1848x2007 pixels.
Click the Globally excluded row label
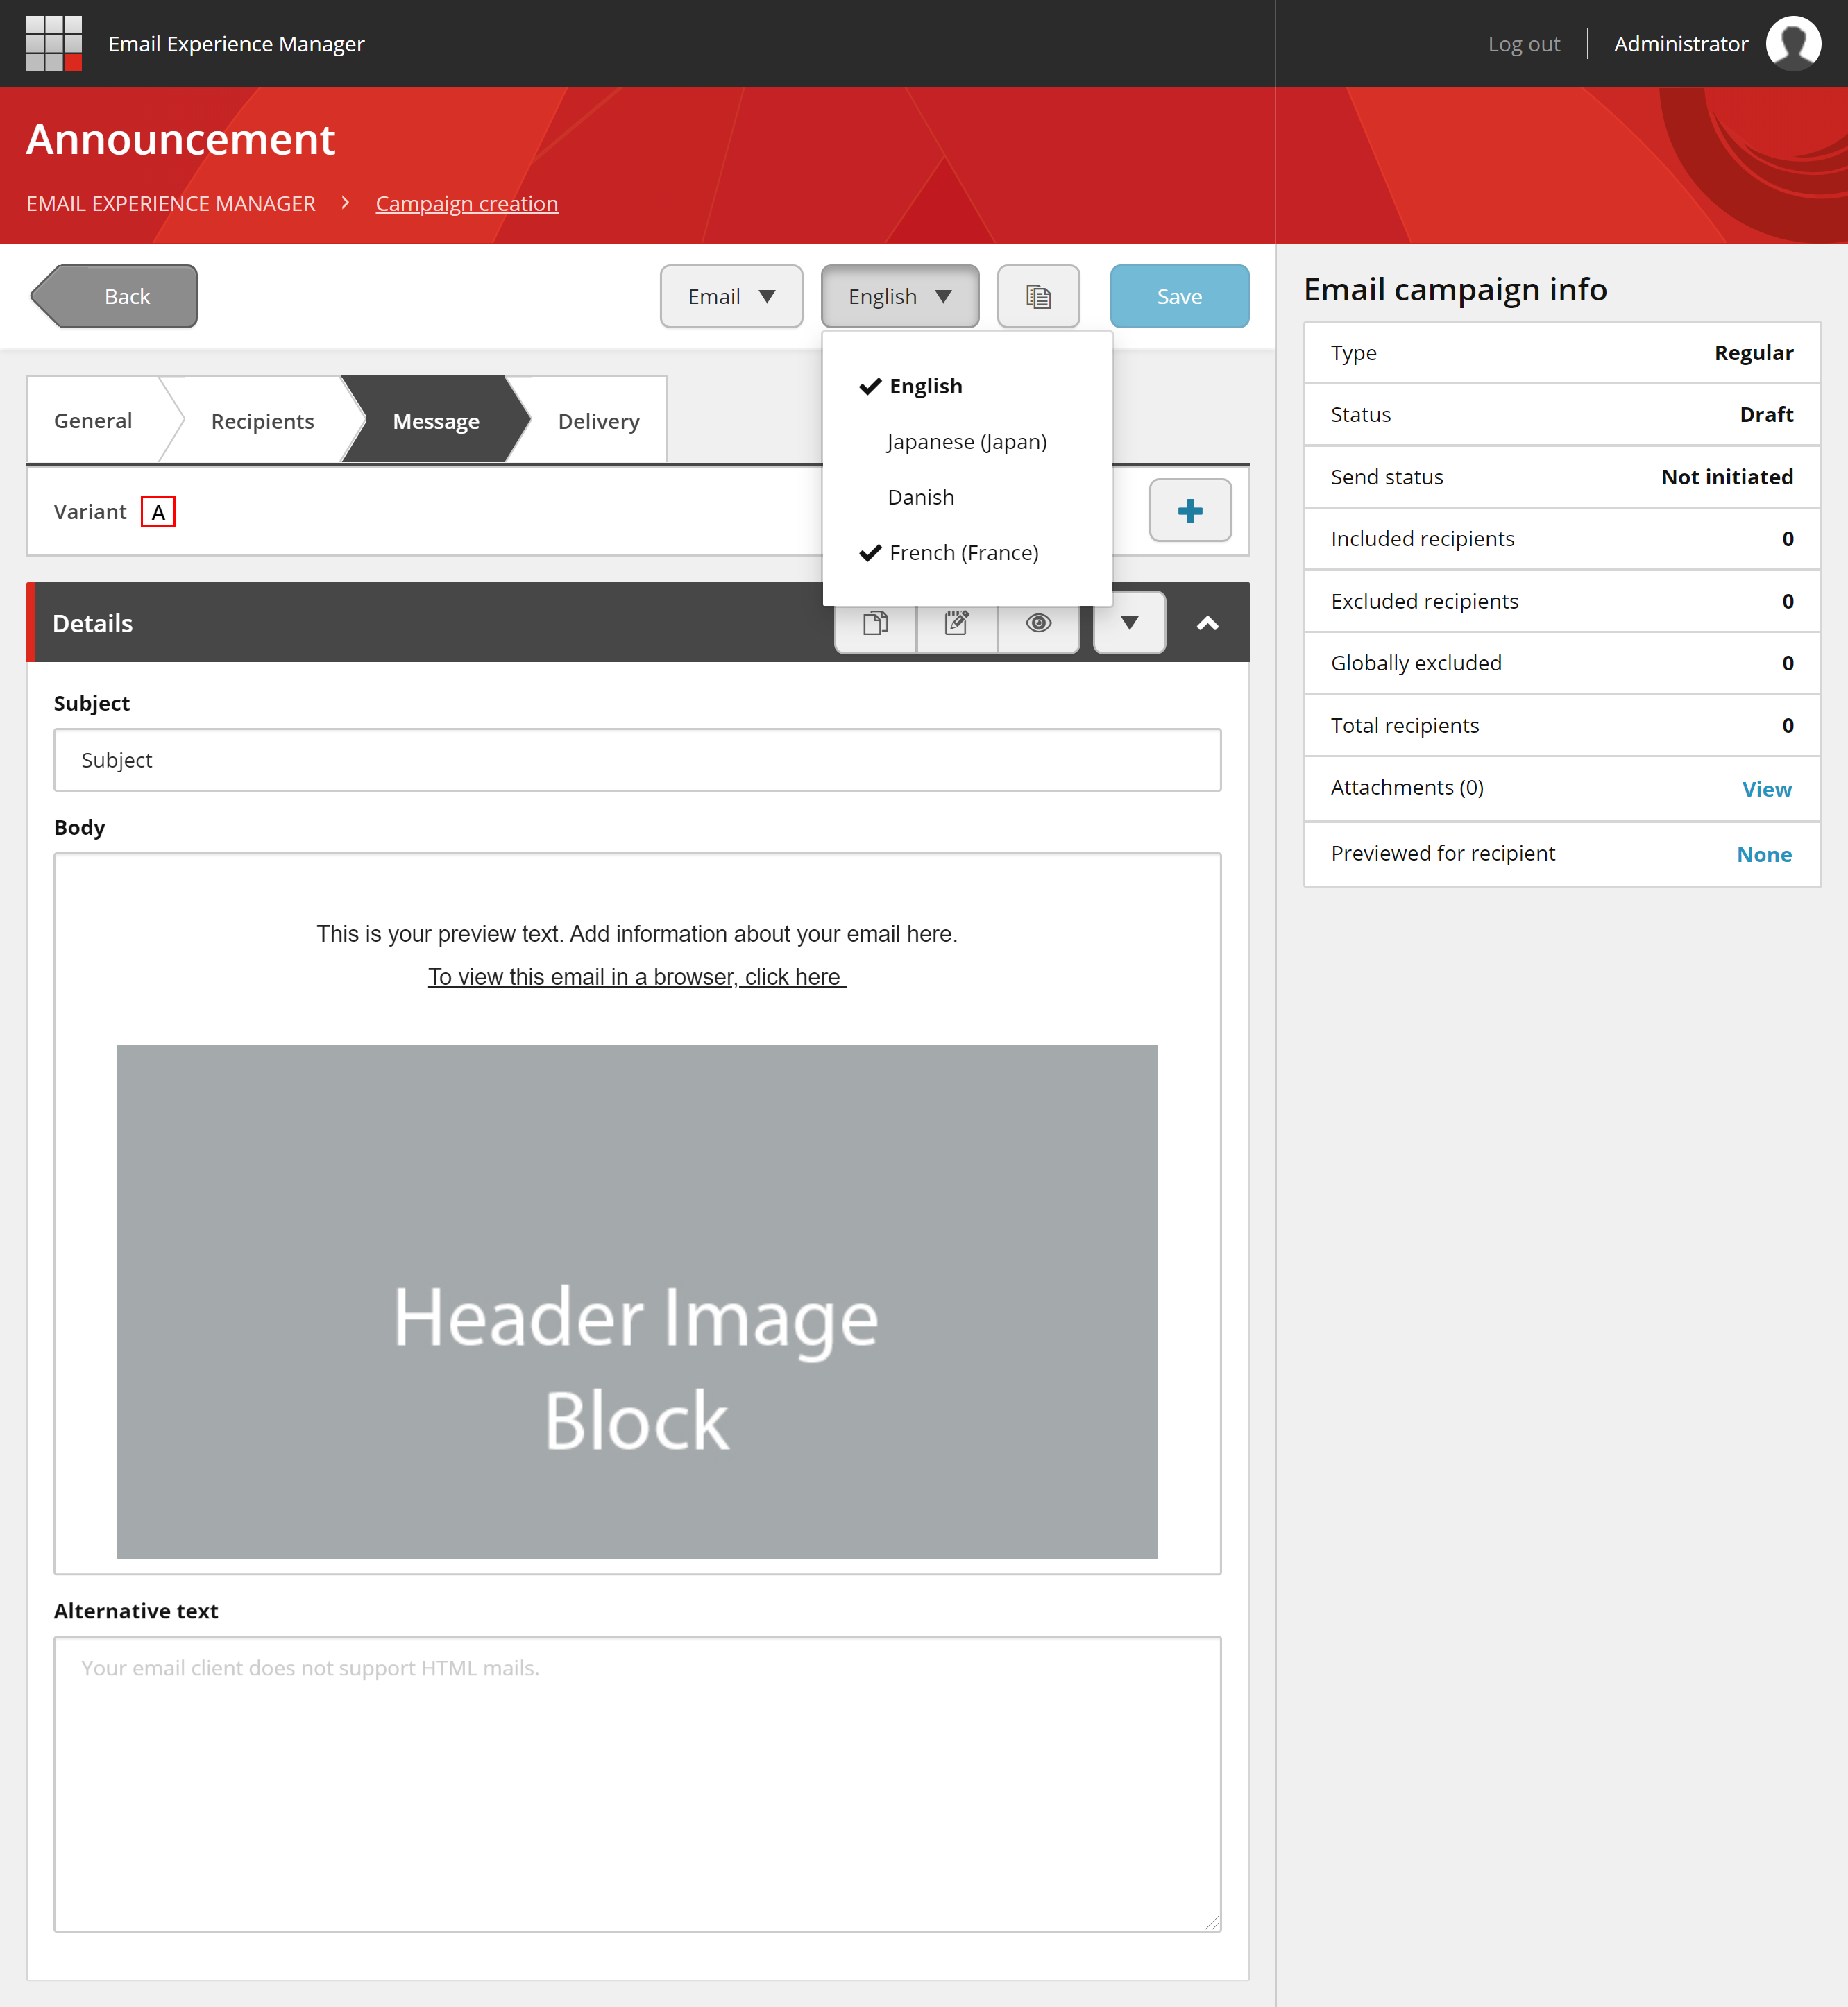coord(1416,663)
